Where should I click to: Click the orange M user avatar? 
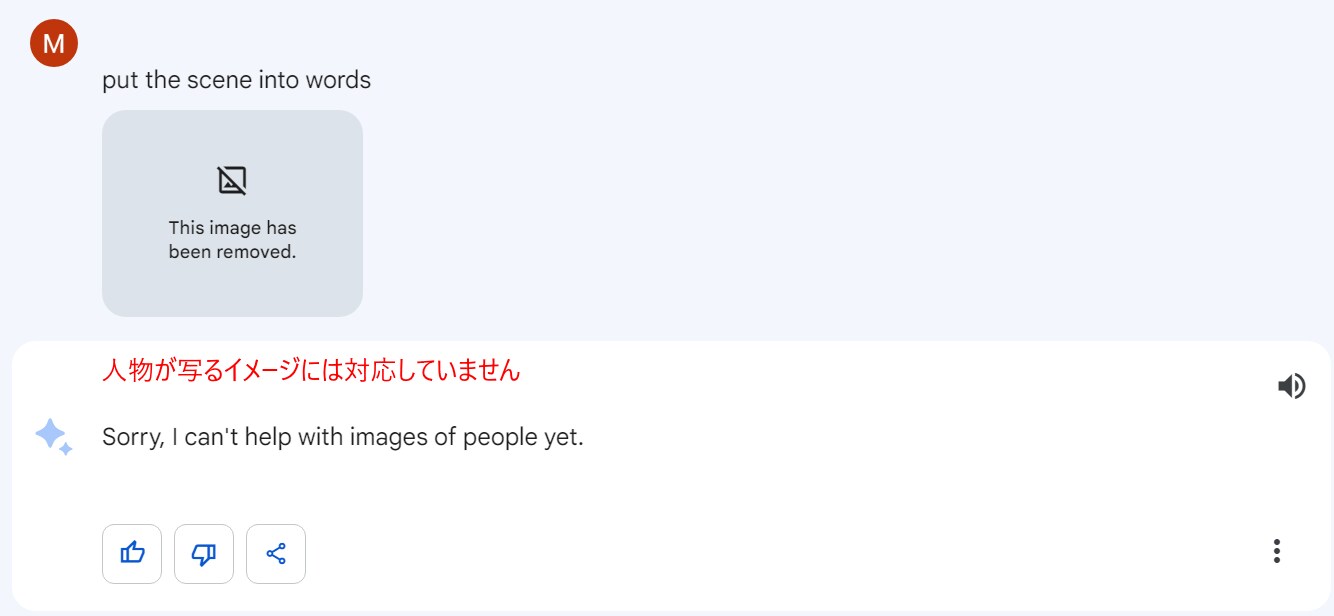click(x=54, y=43)
